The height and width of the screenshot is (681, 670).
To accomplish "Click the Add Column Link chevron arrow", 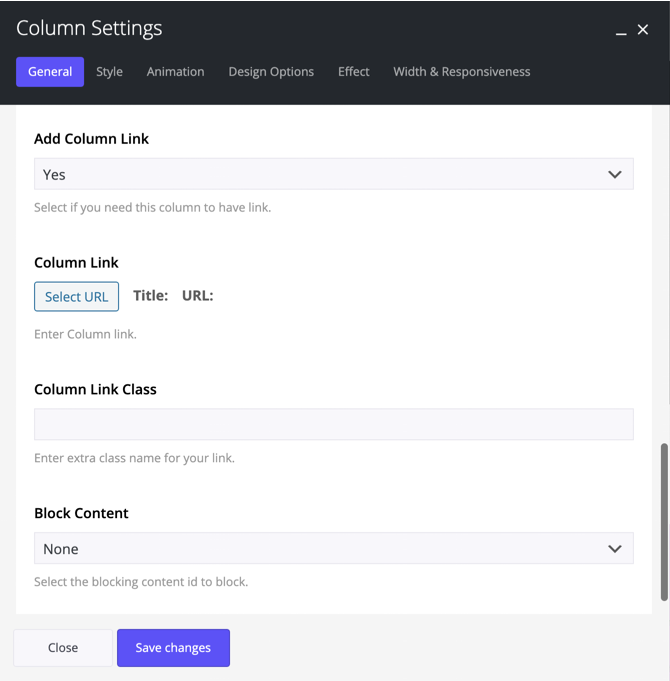I will [x=614, y=174].
